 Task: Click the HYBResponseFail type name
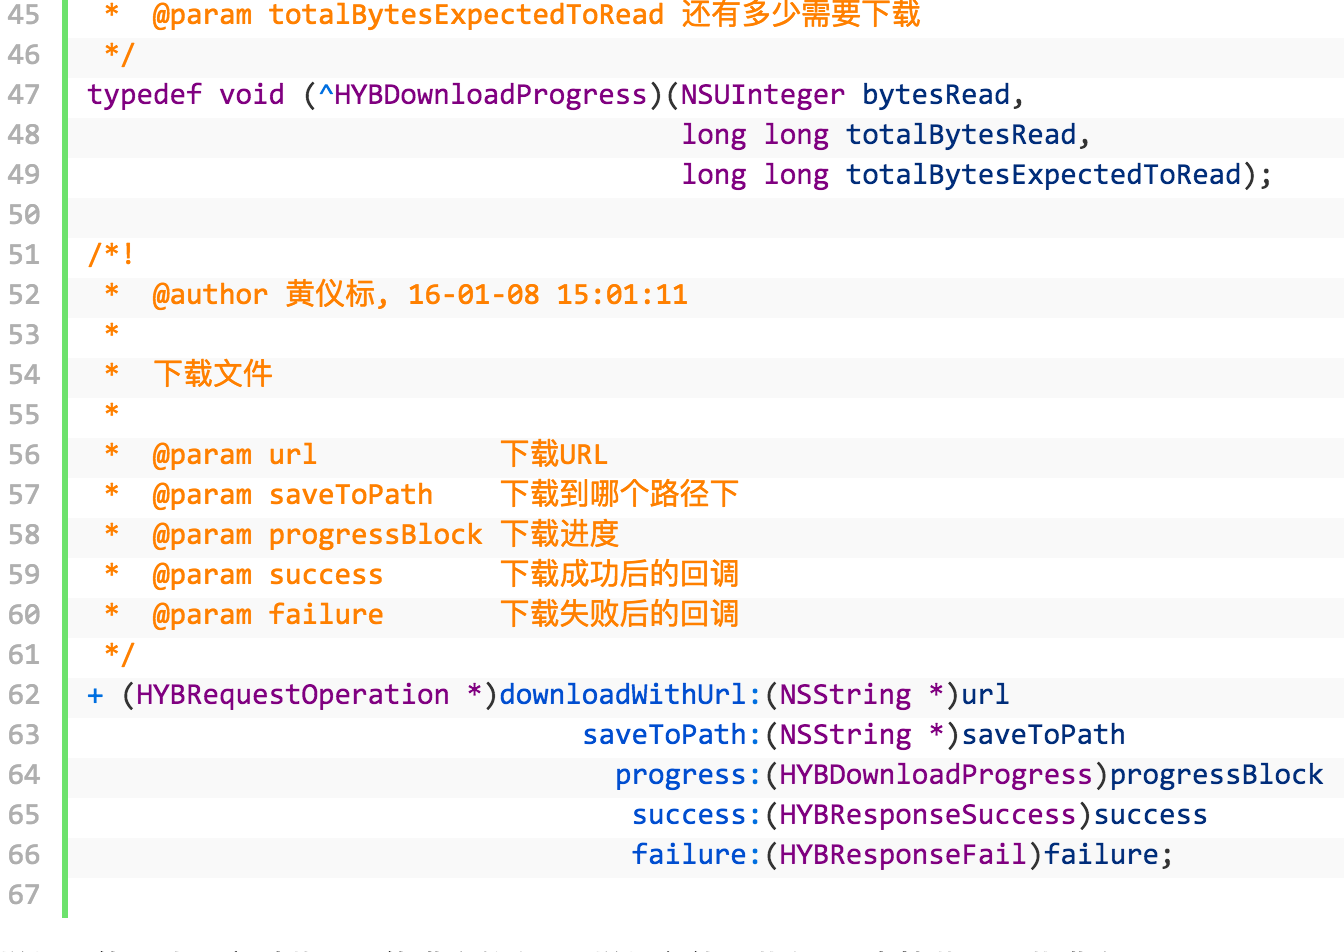(x=902, y=855)
